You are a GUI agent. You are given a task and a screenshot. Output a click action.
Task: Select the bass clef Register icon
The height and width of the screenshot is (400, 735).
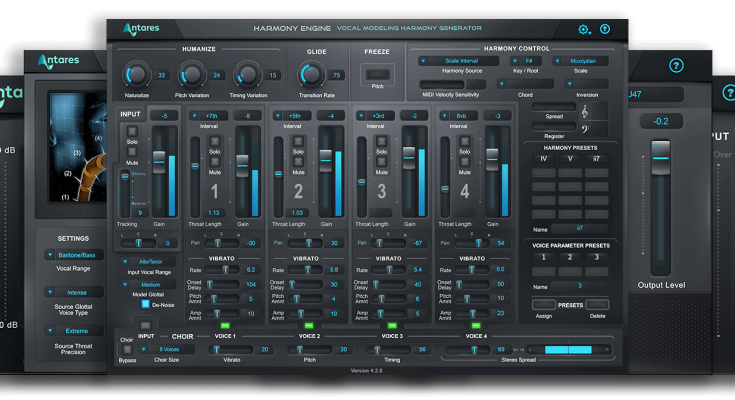coord(585,129)
